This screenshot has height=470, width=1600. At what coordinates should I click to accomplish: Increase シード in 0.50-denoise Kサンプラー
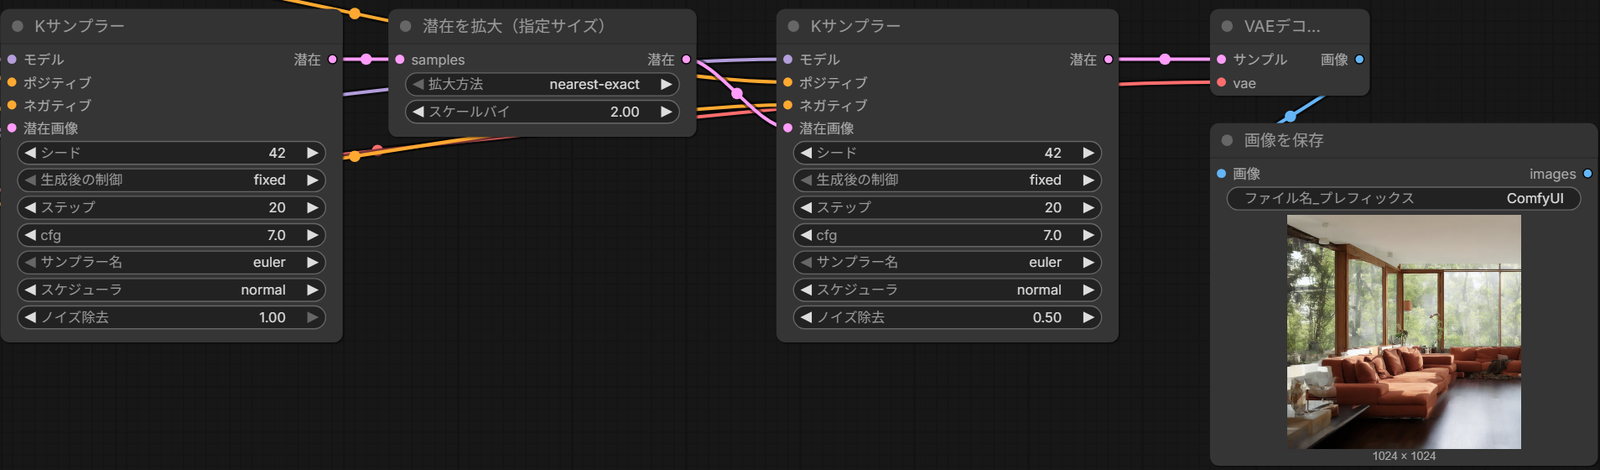click(1088, 153)
